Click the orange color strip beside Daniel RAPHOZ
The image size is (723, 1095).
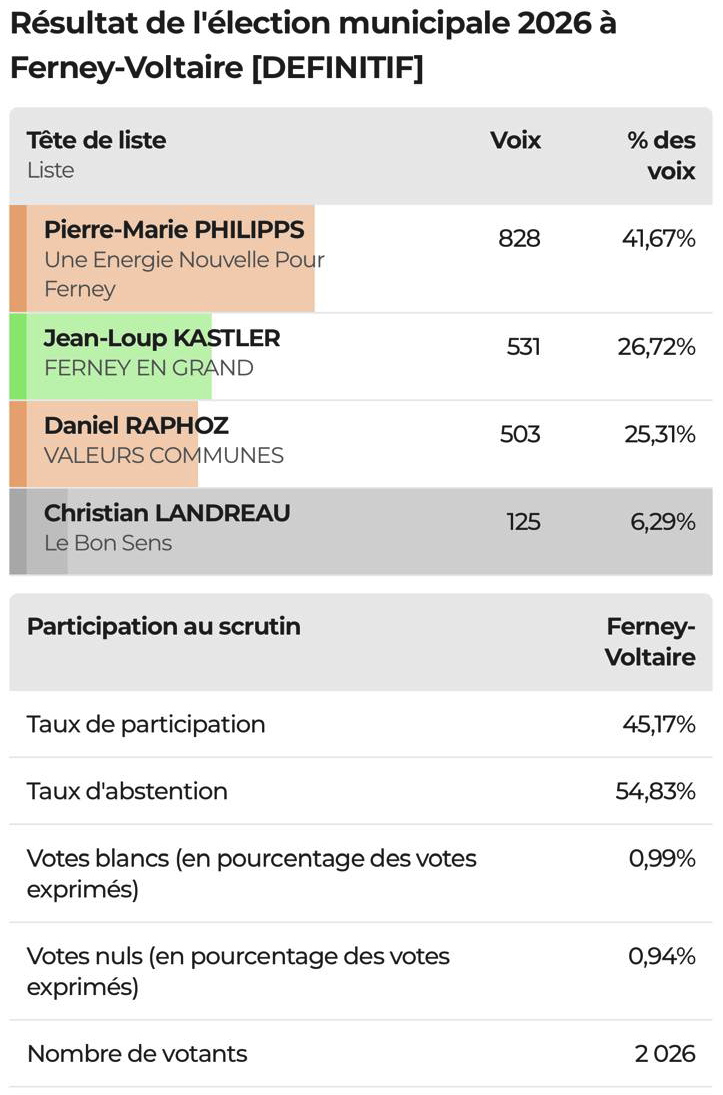click(x=18, y=444)
